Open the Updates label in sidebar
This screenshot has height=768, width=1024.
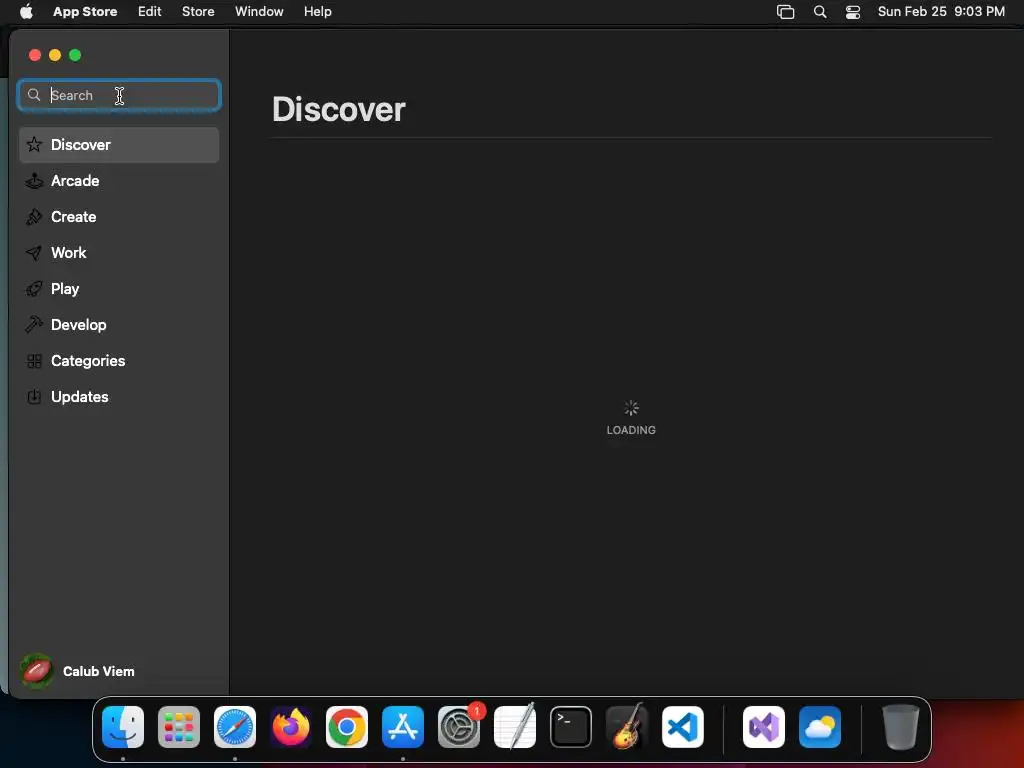point(80,397)
